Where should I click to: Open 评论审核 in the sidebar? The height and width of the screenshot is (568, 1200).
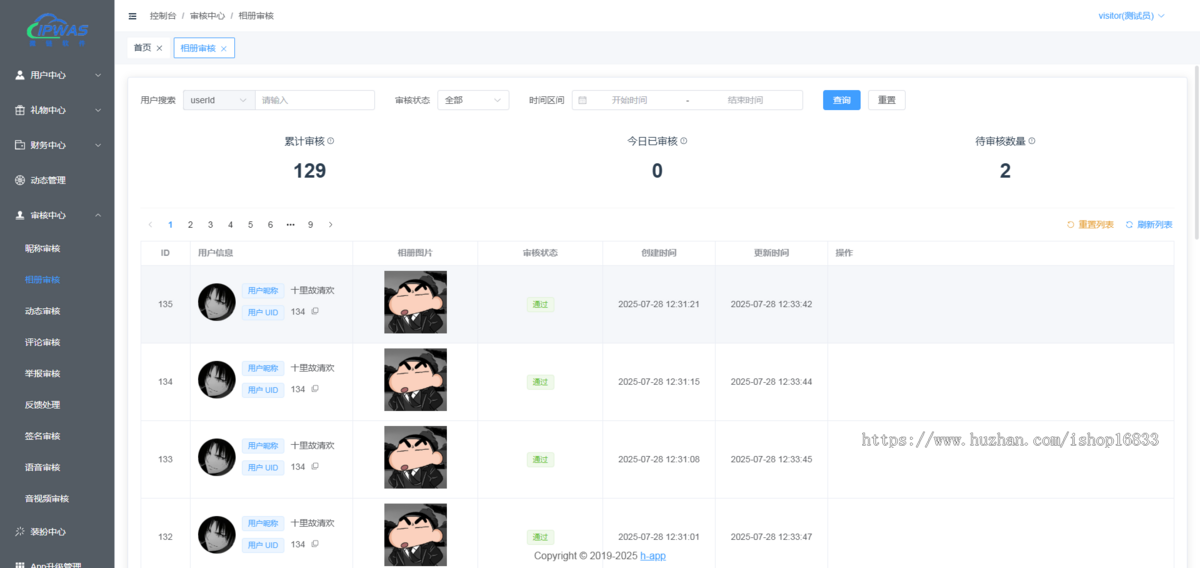[43, 342]
